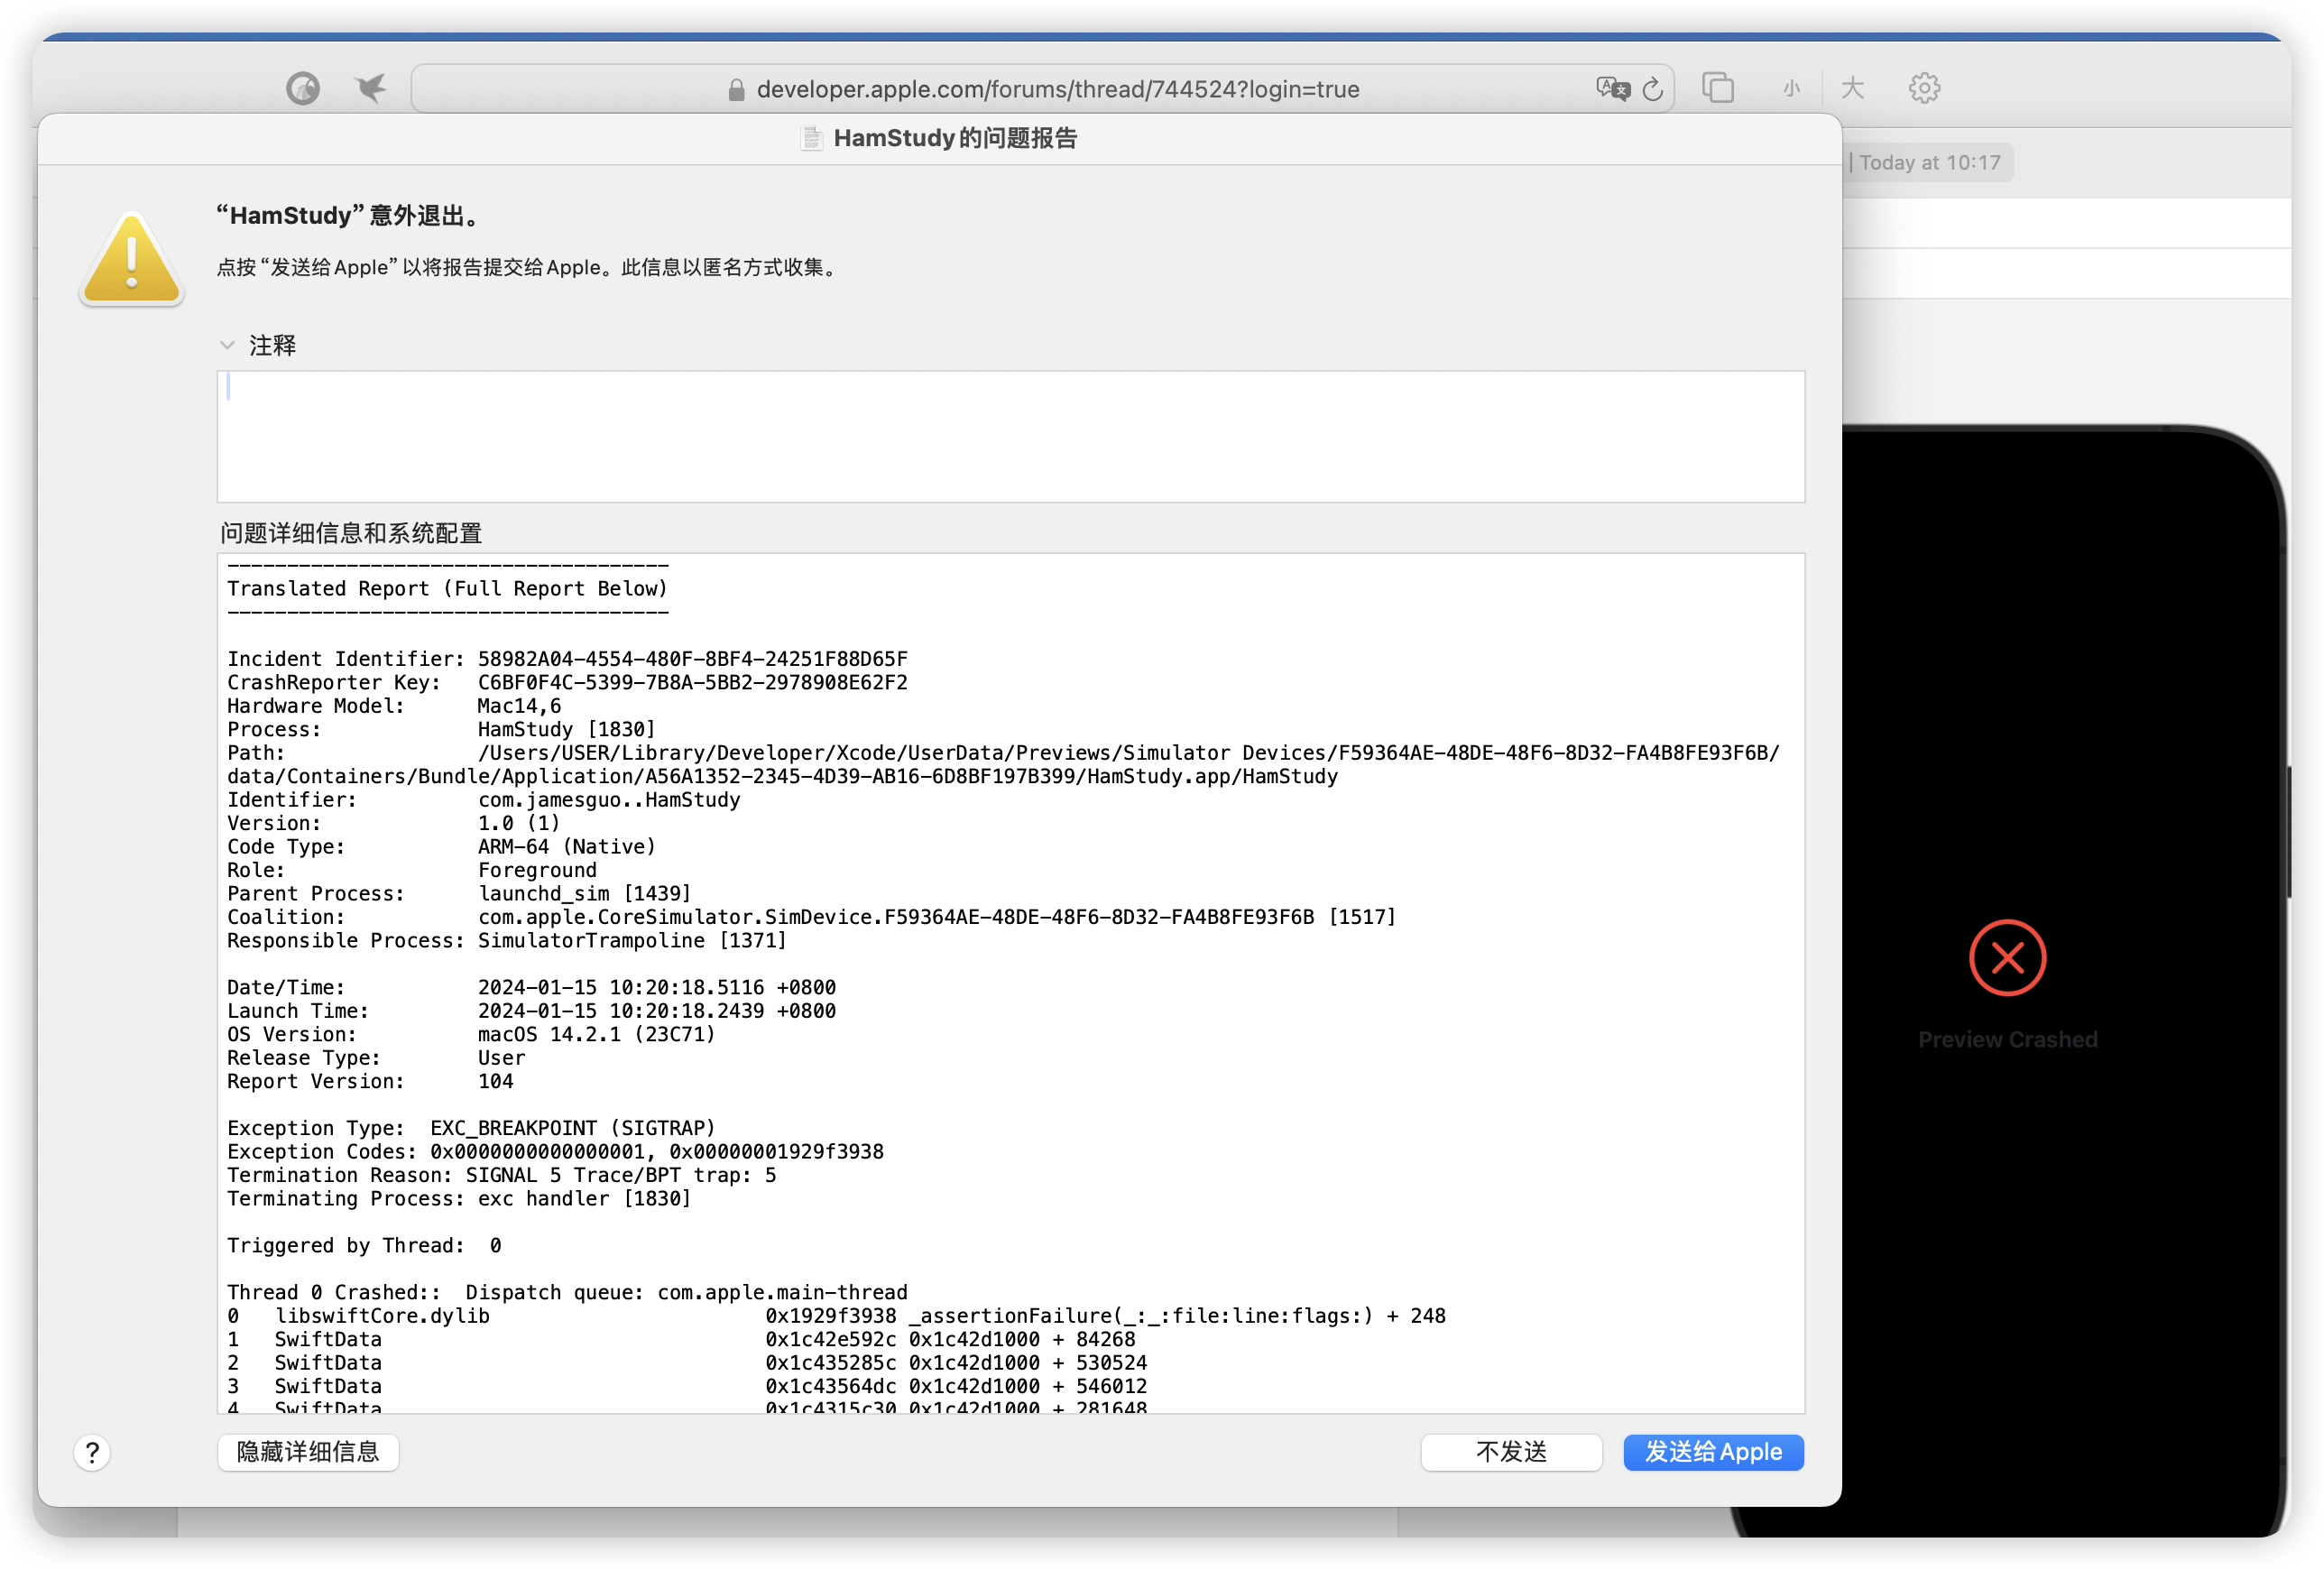Viewport: 2324px width, 1570px height.
Task: Collapse the 注释 comments section chevron
Action: click(x=227, y=345)
